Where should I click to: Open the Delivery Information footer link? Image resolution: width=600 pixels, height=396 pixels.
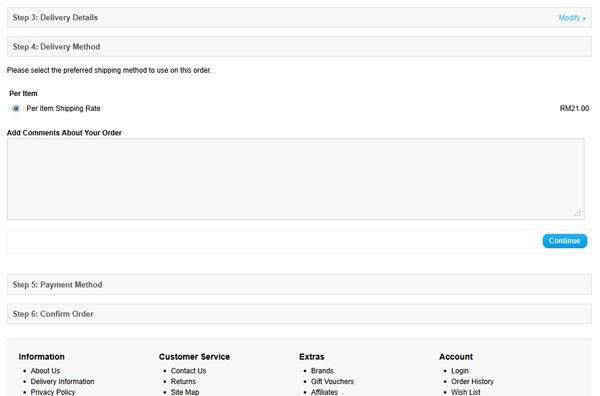62,381
